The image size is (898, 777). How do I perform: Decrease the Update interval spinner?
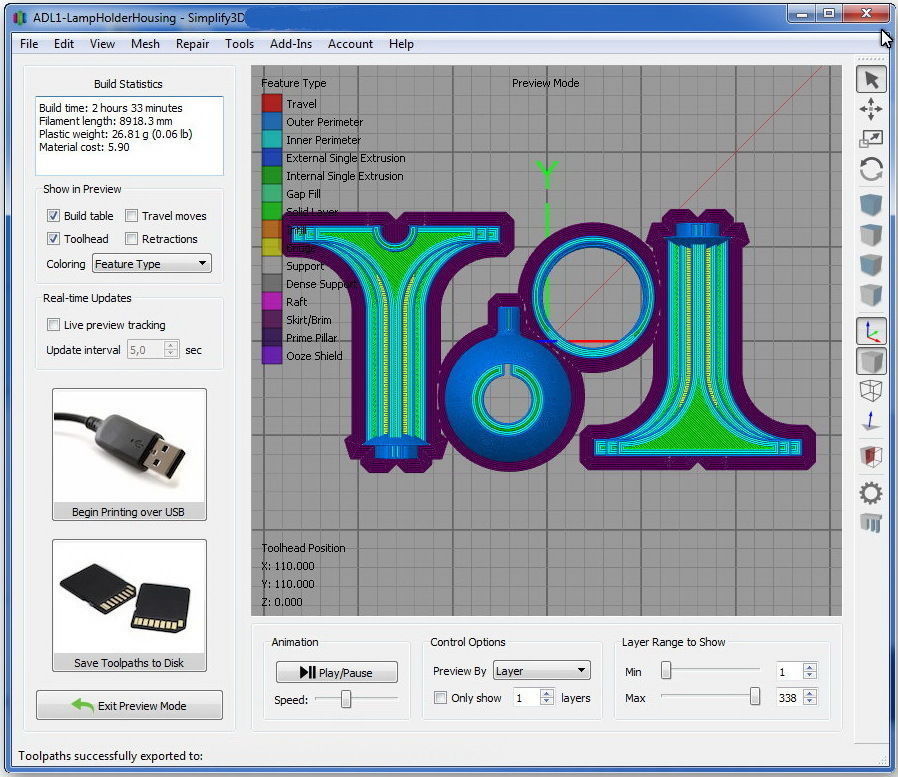(x=171, y=354)
